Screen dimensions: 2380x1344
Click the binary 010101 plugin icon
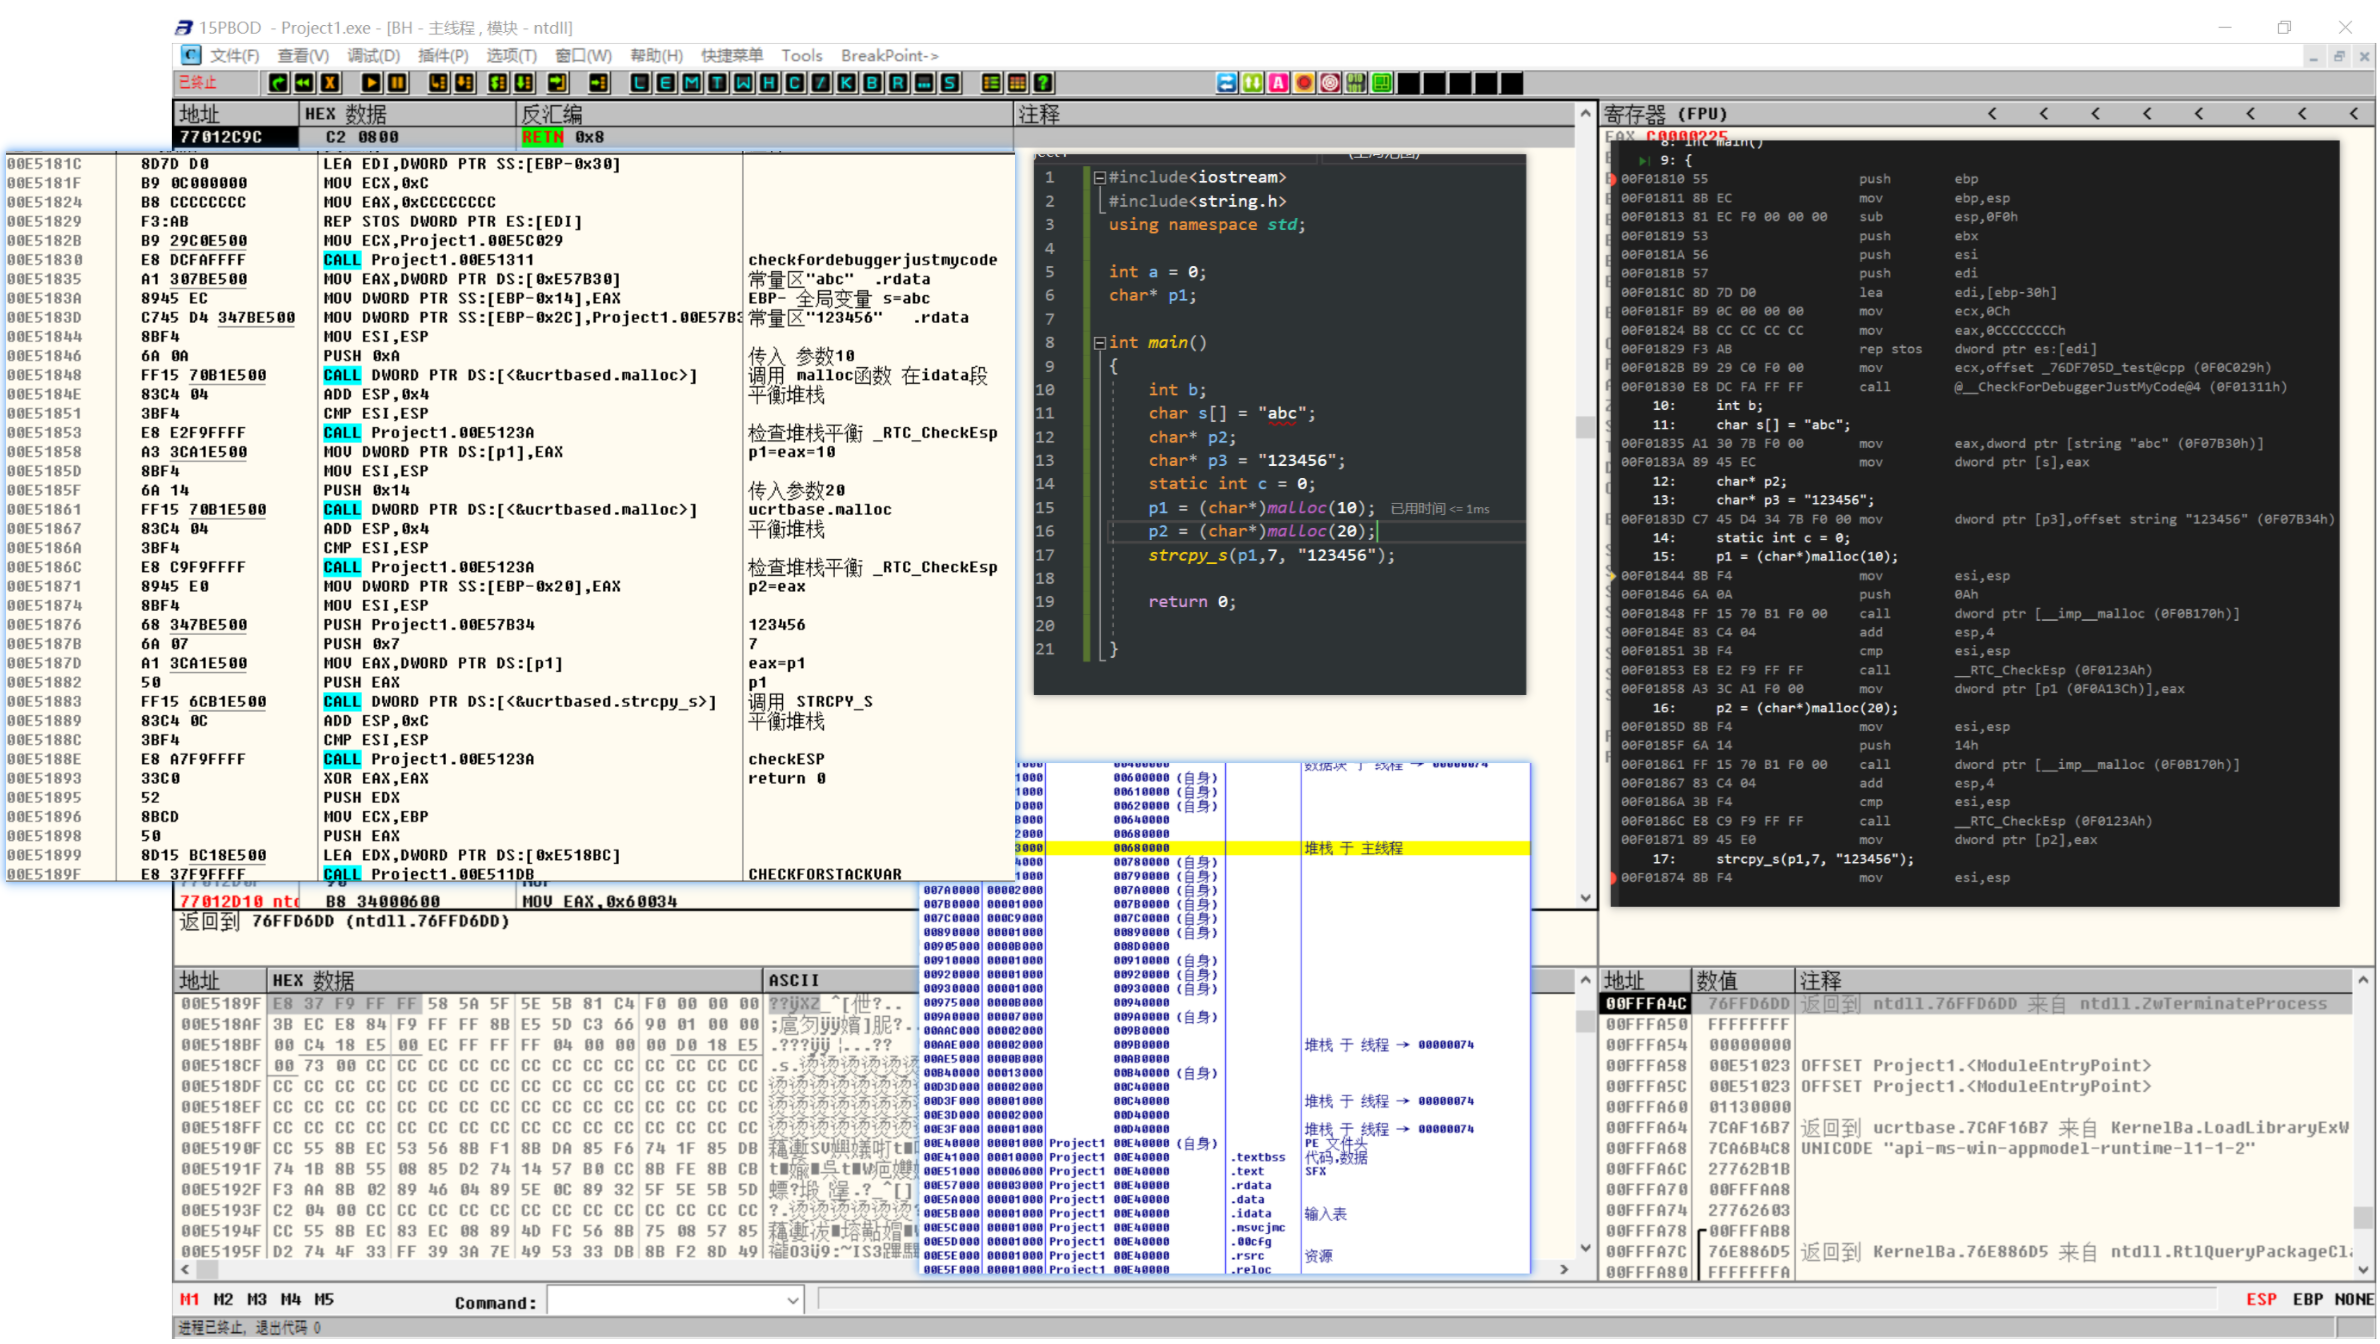1356,83
